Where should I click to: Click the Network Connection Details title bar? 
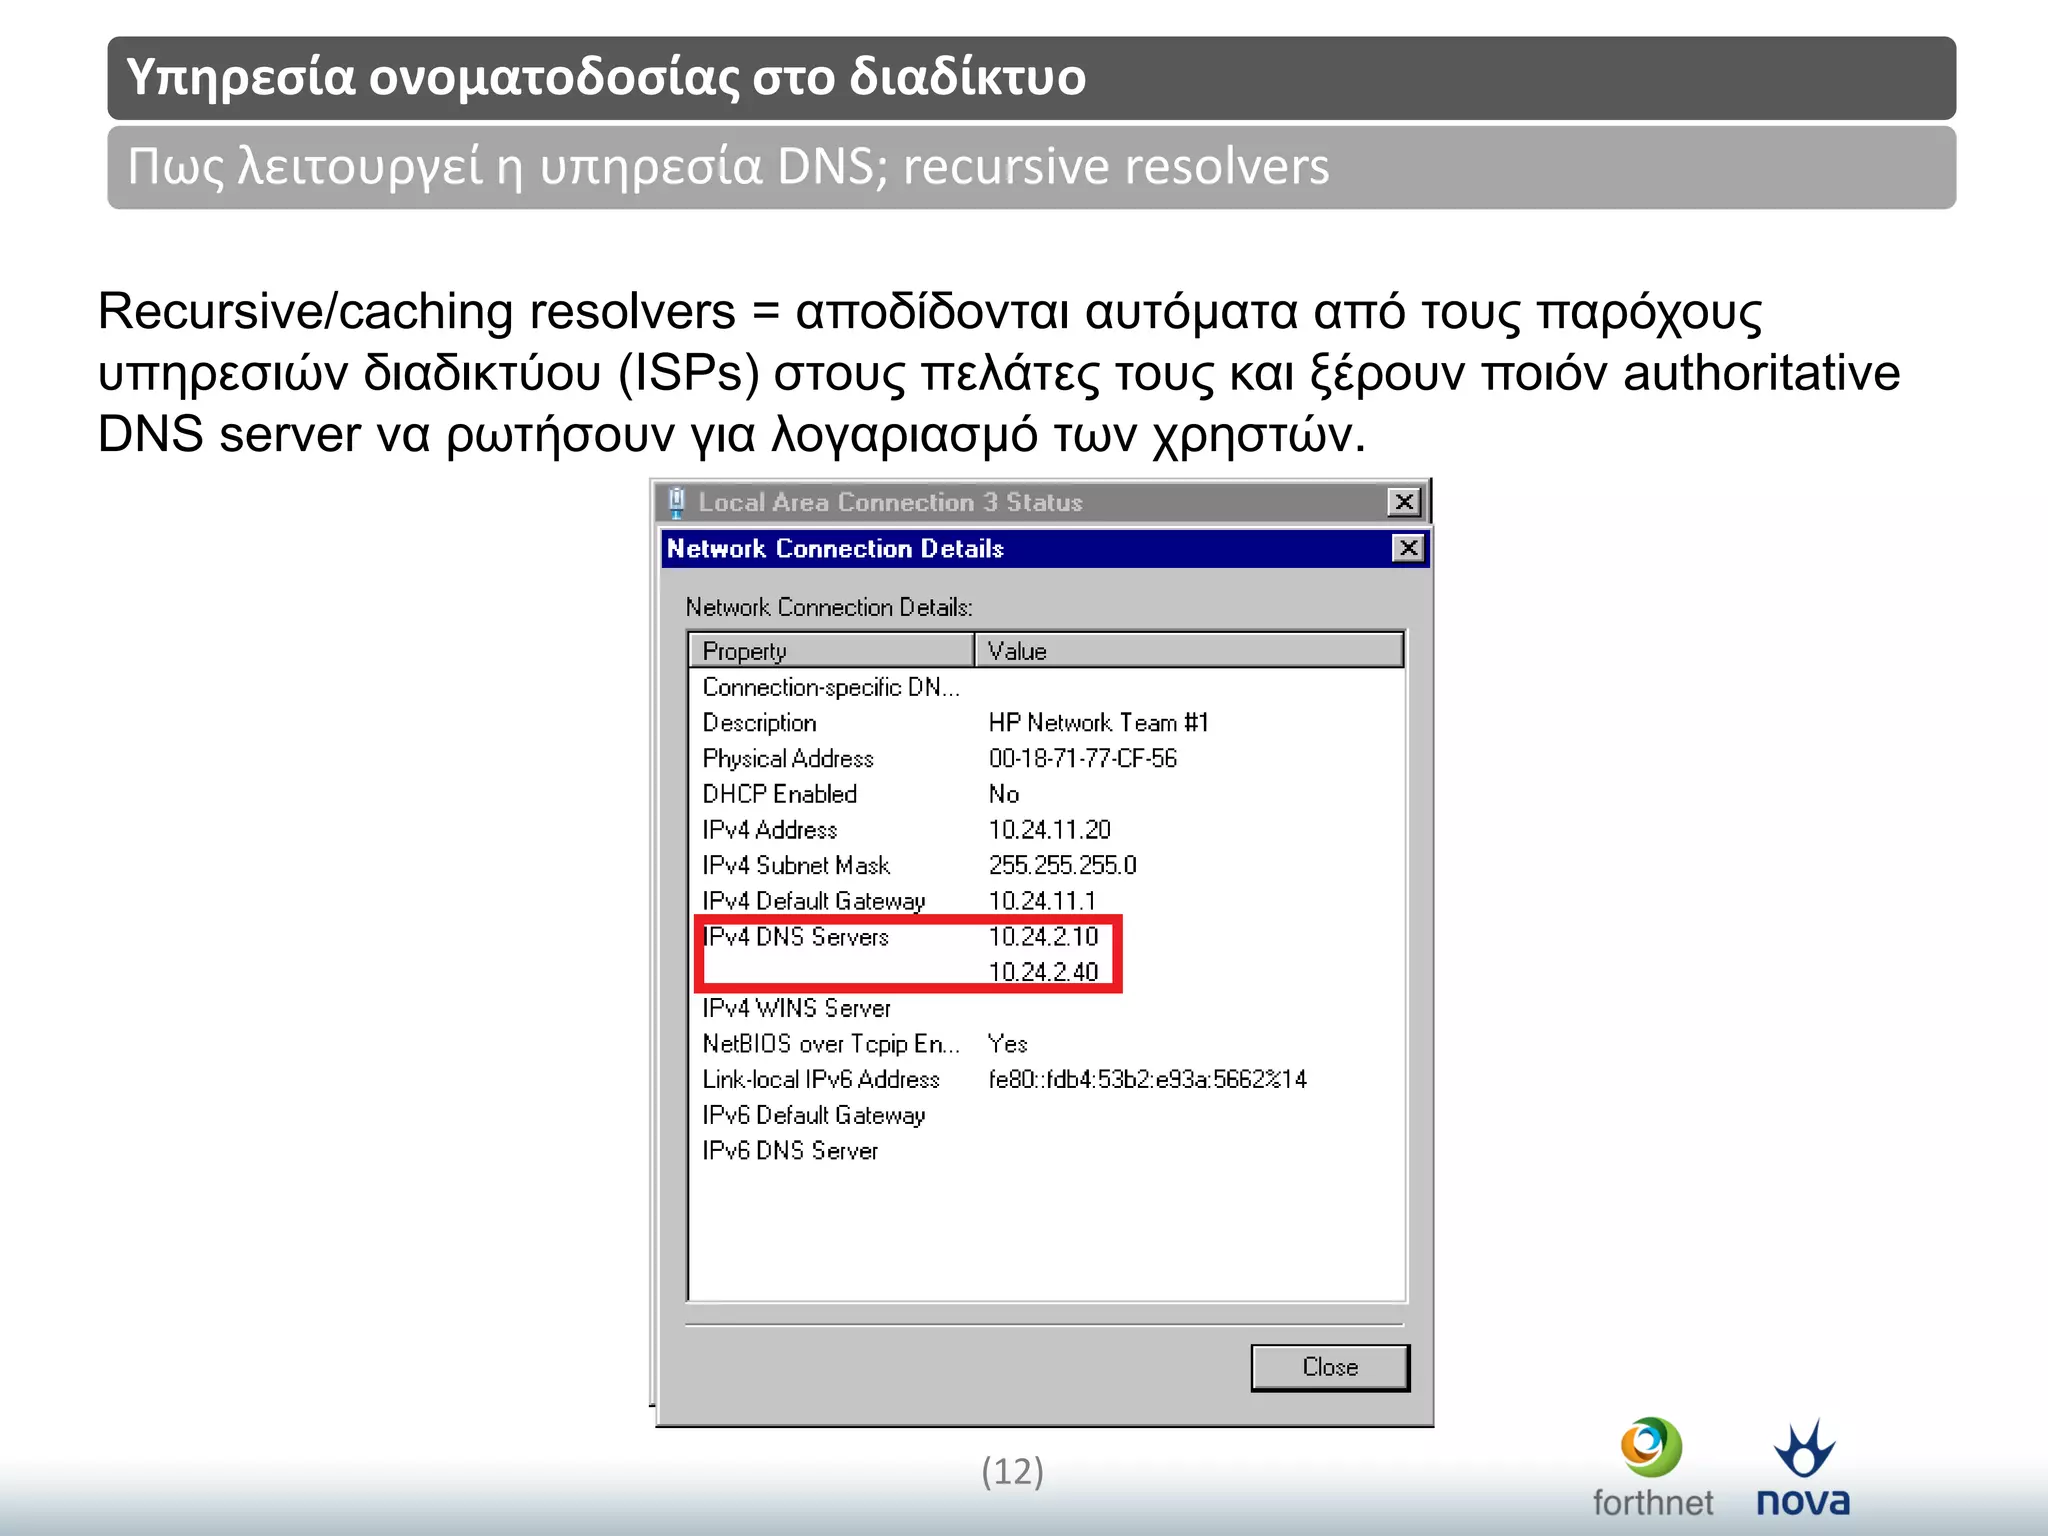click(1045, 548)
